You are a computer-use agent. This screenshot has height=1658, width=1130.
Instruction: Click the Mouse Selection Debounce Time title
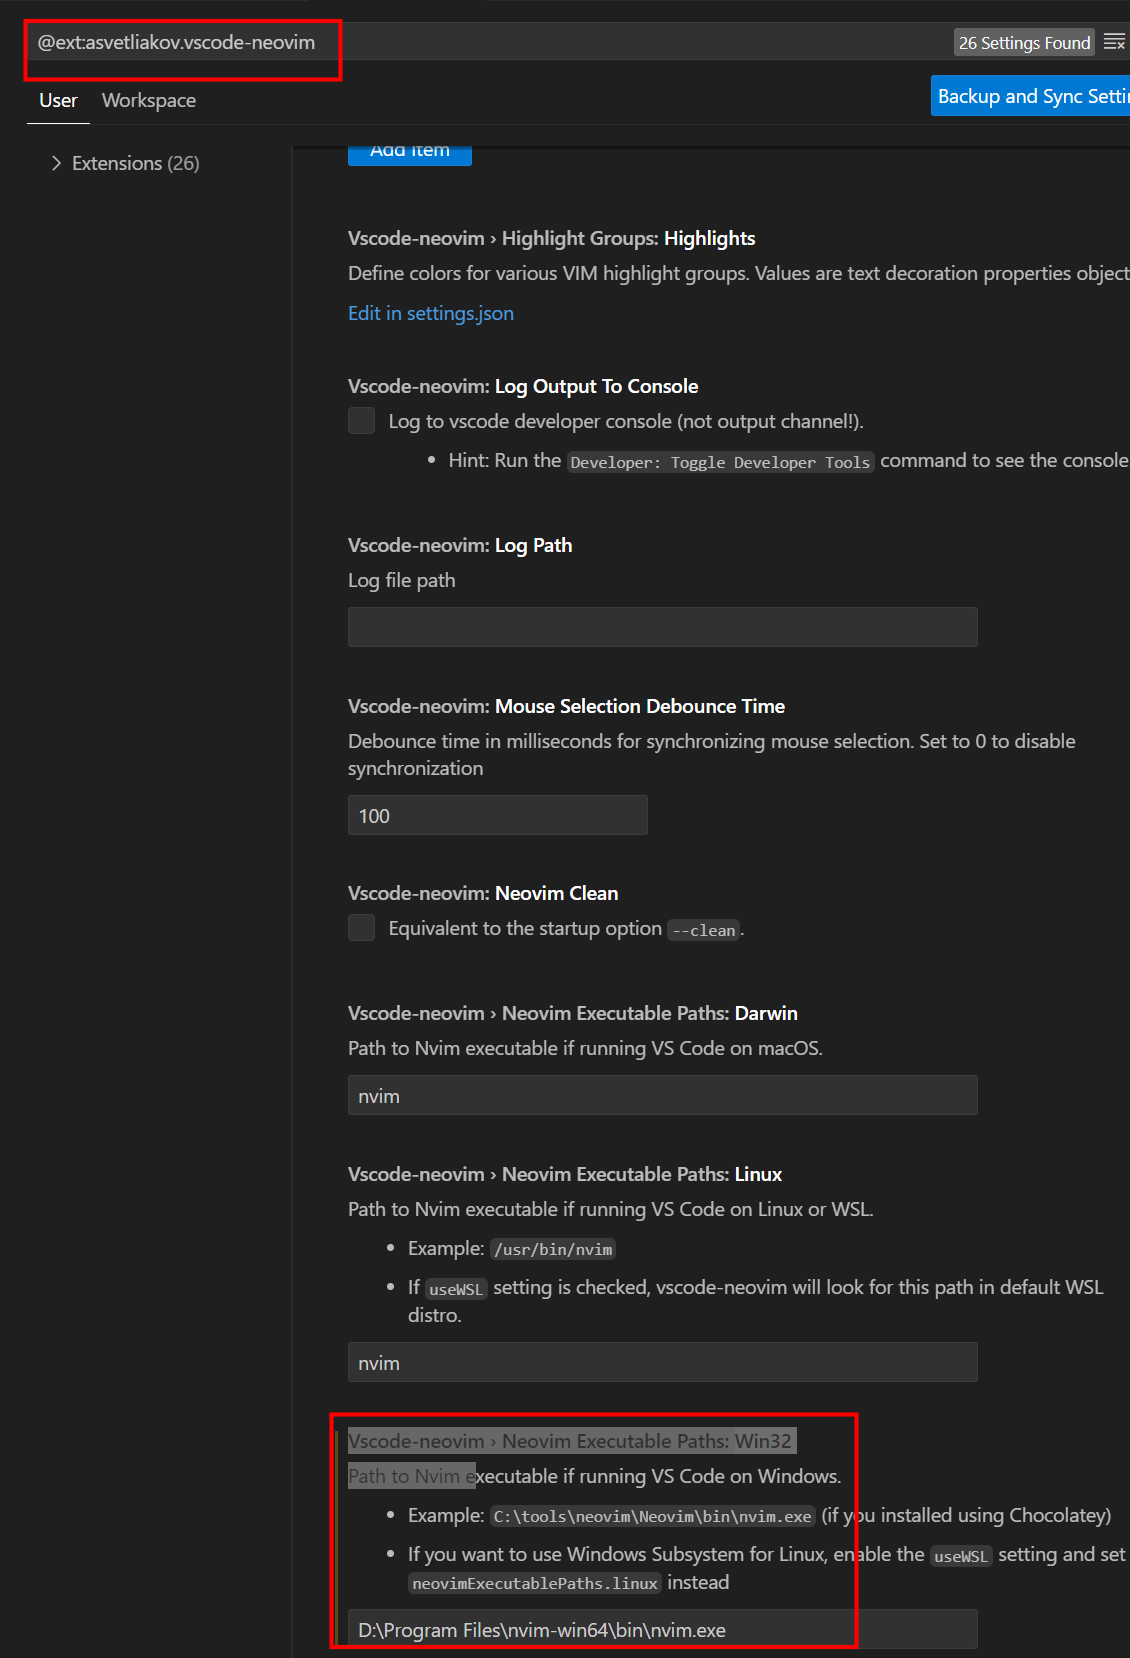point(566,706)
